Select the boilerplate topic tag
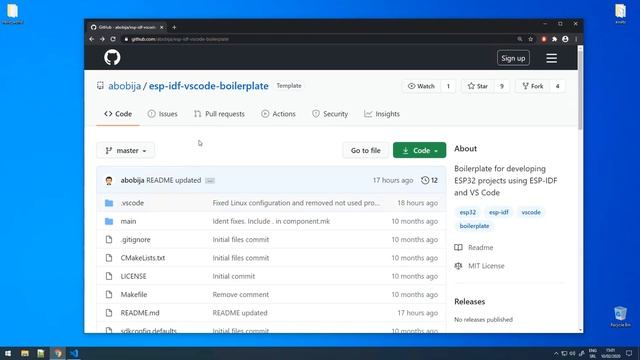 (474, 226)
